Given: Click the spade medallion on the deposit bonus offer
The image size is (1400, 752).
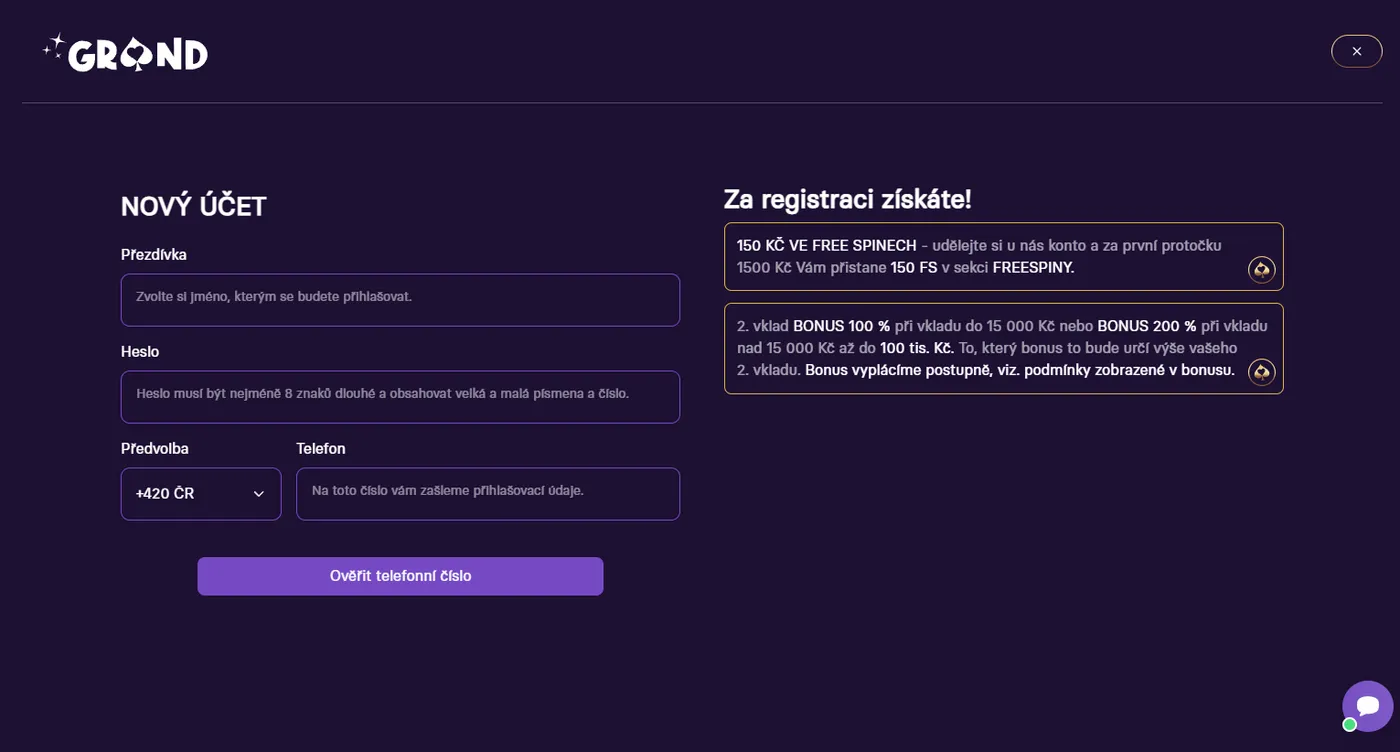Looking at the screenshot, I should pos(1261,371).
